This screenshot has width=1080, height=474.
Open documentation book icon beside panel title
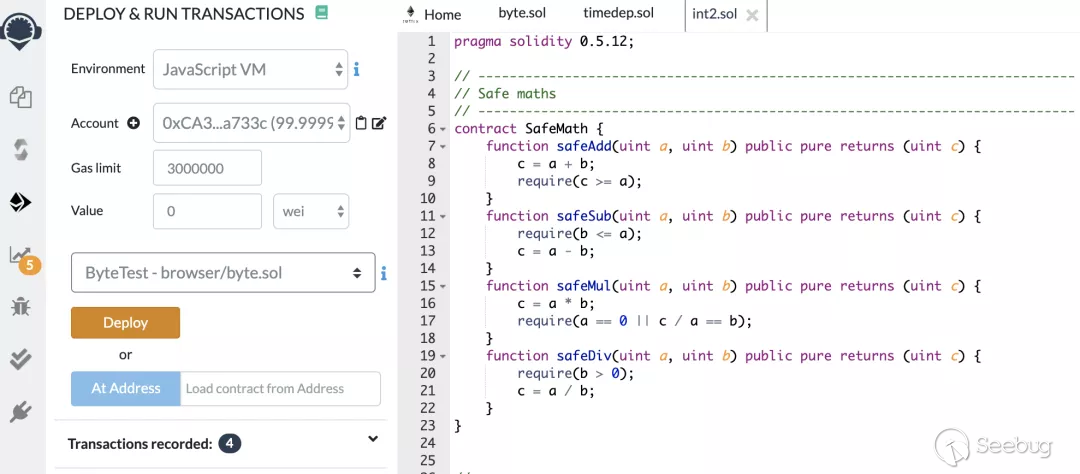321,12
